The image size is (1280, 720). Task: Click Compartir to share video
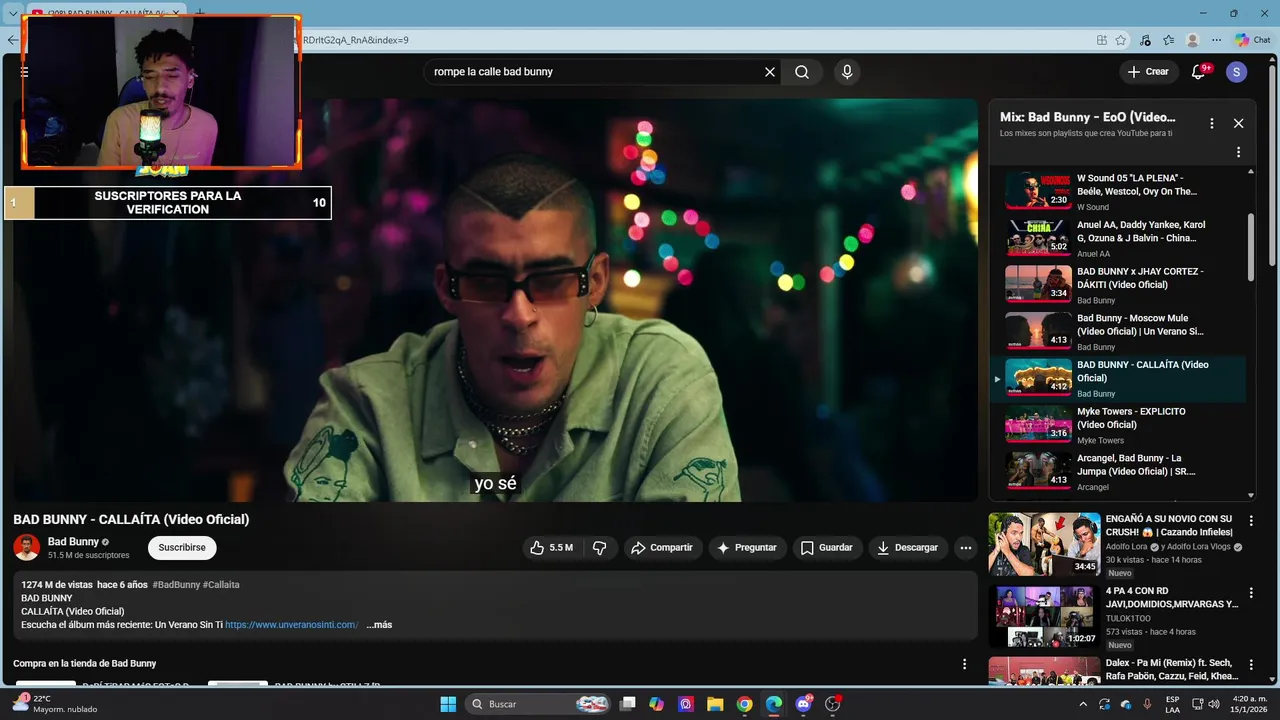662,548
